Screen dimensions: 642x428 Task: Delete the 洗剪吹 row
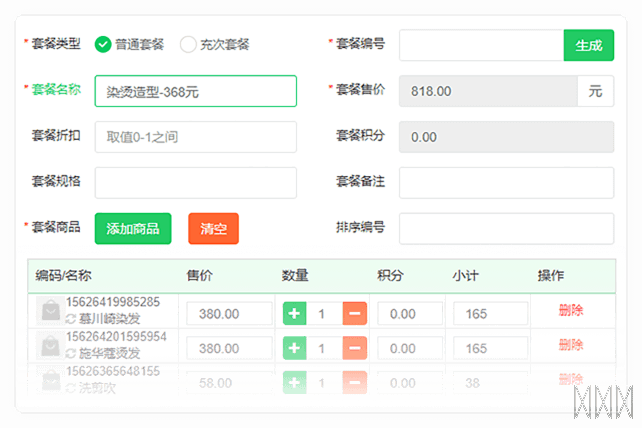571,379
